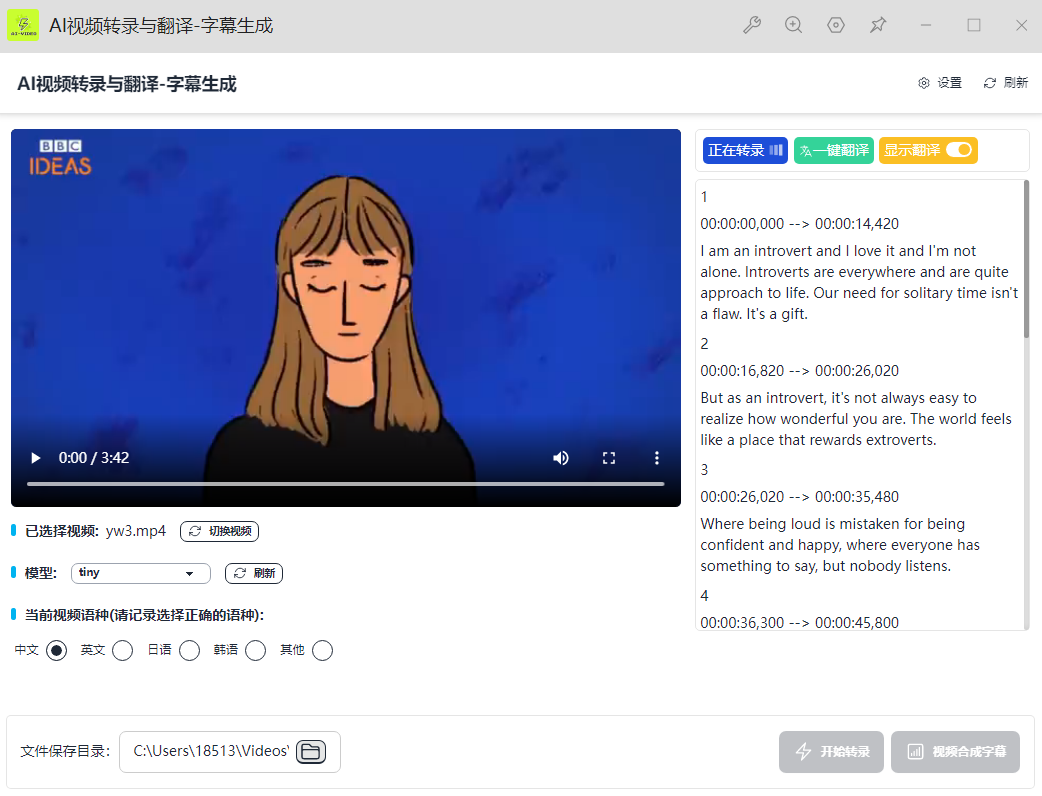Screen dimensions: 1042x796
Task: Click the video progress seek bar
Action: click(345, 484)
